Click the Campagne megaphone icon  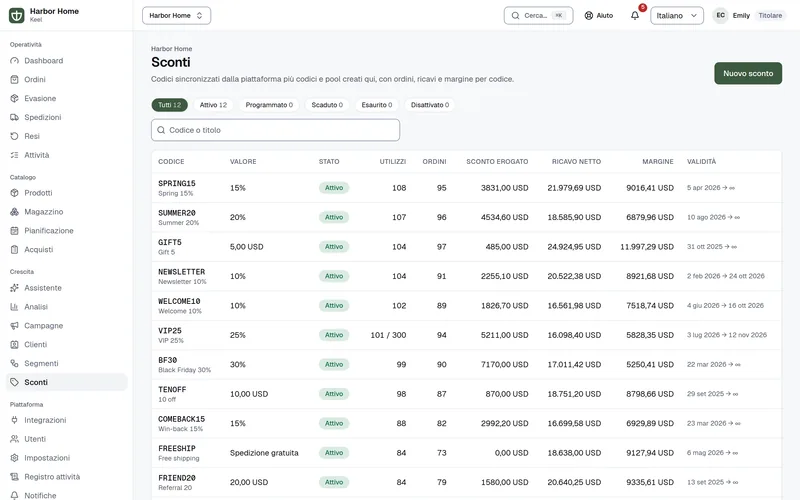[14, 326]
